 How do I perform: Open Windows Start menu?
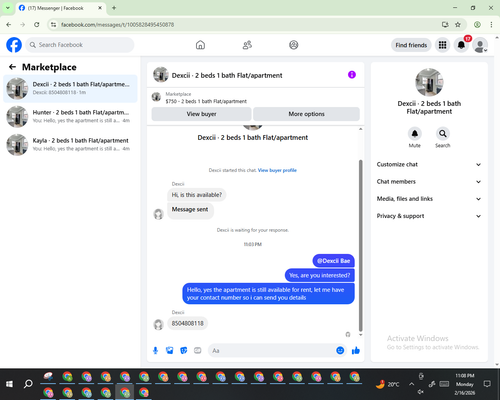[9, 384]
